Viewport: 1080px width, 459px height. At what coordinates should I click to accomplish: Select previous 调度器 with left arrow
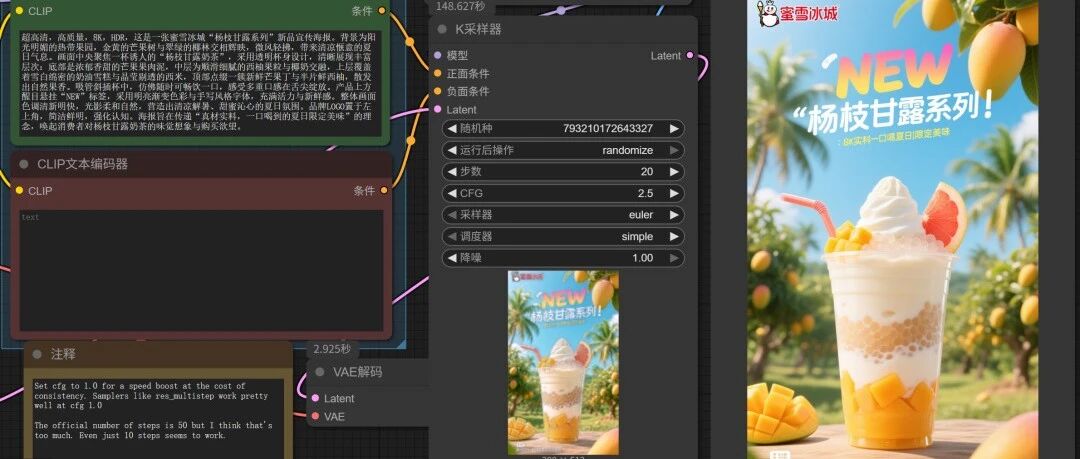(452, 236)
